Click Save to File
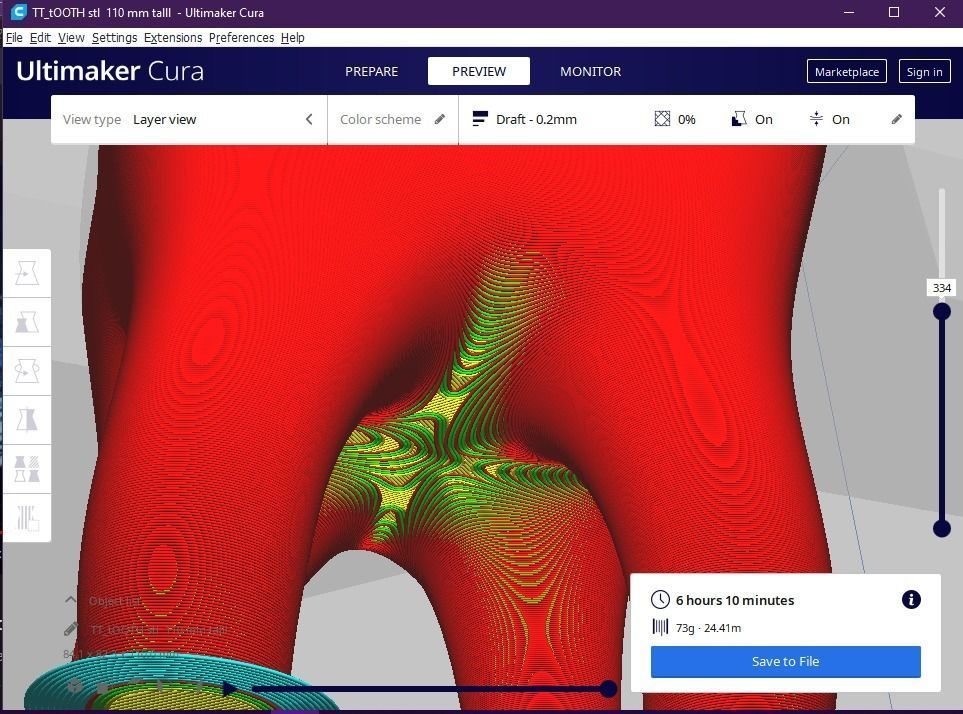Image resolution: width=963 pixels, height=714 pixels. 786,661
